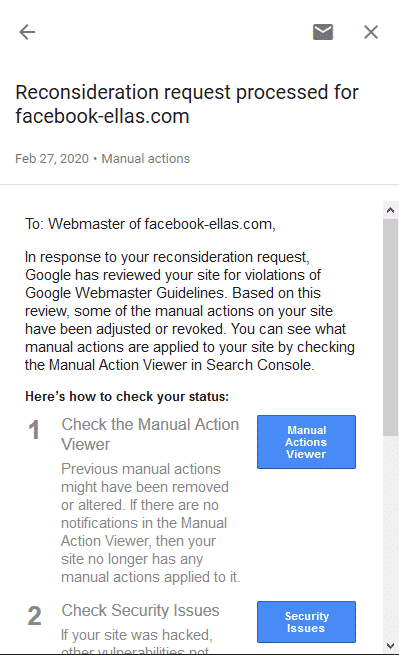Image resolution: width=399 pixels, height=655 pixels.
Task: Click the message scrollbar thumb
Action: 391,327
